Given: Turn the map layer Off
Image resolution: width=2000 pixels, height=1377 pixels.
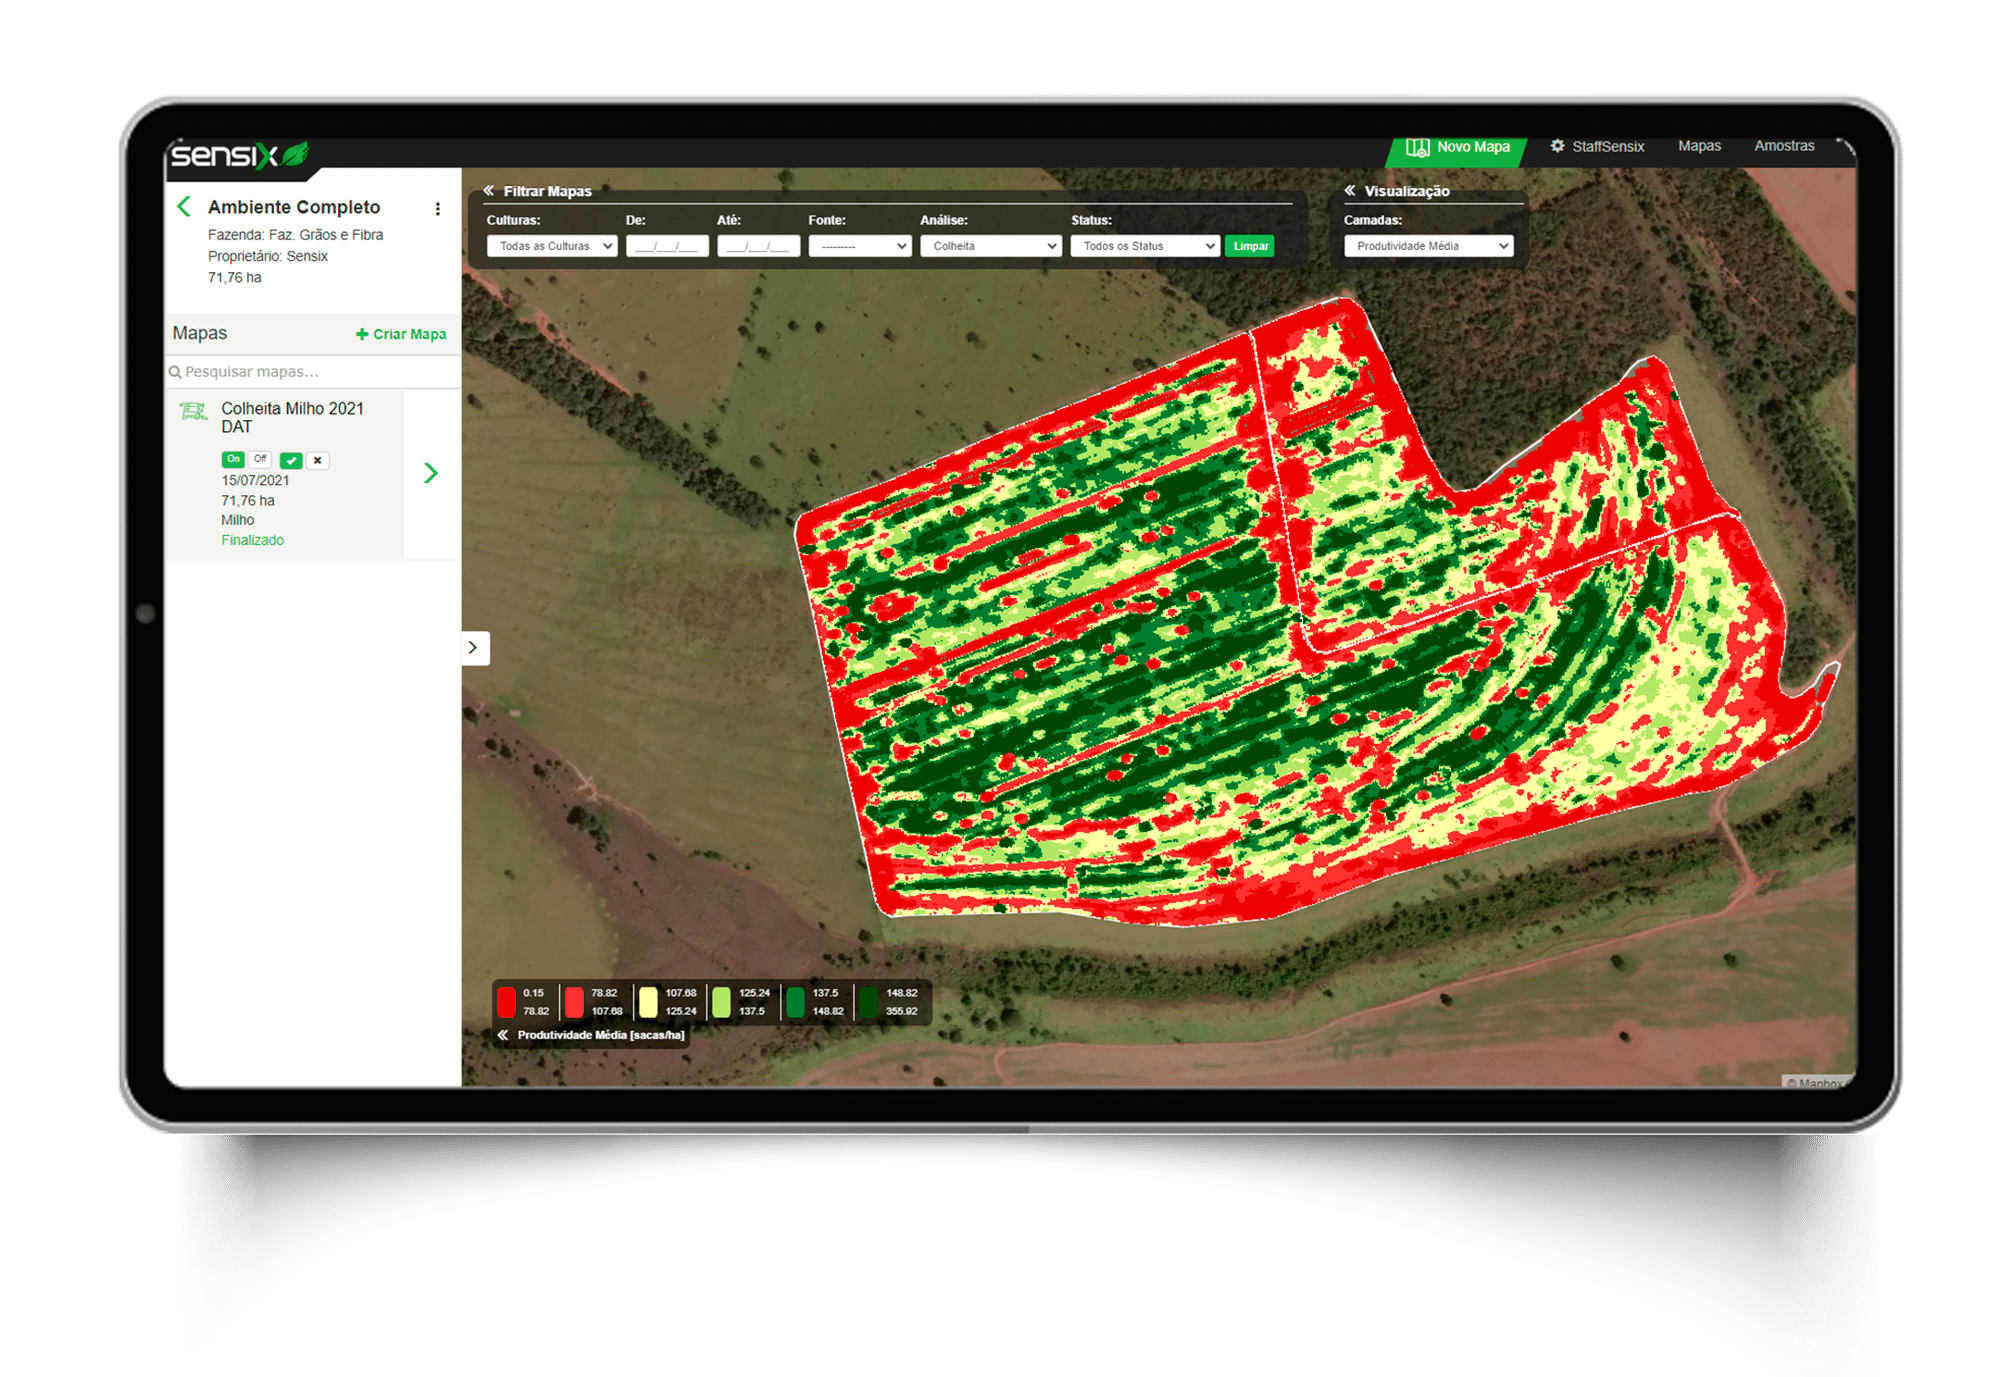Looking at the screenshot, I should 259,459.
